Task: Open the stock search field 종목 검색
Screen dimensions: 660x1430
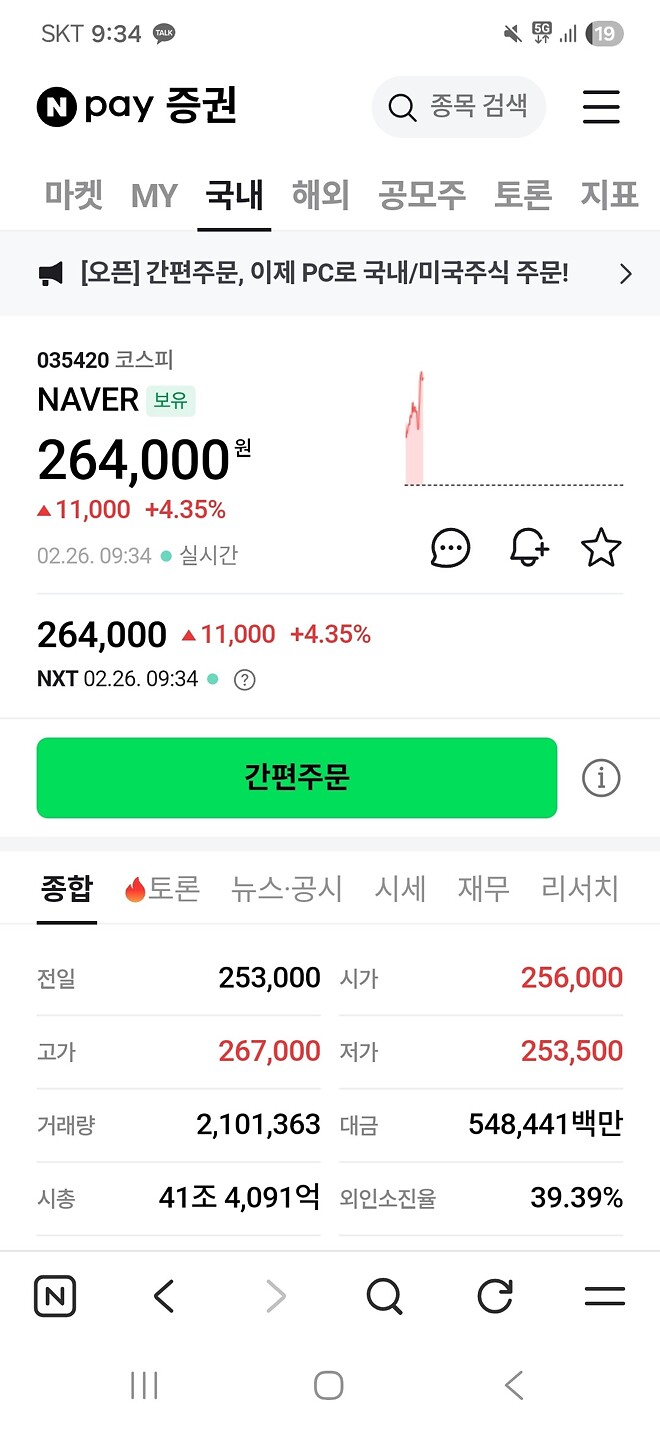Action: click(x=459, y=107)
